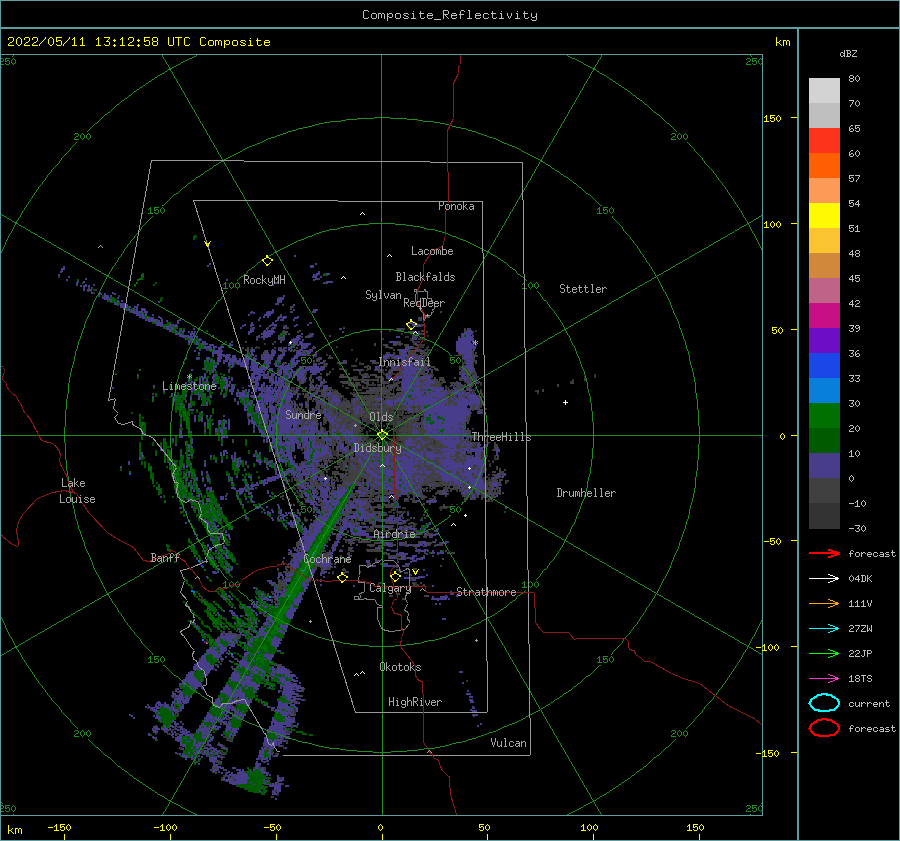Image resolution: width=900 pixels, height=841 pixels.
Task: Click the radar site diamond between Olds and Didsbury
Action: [x=382, y=435]
